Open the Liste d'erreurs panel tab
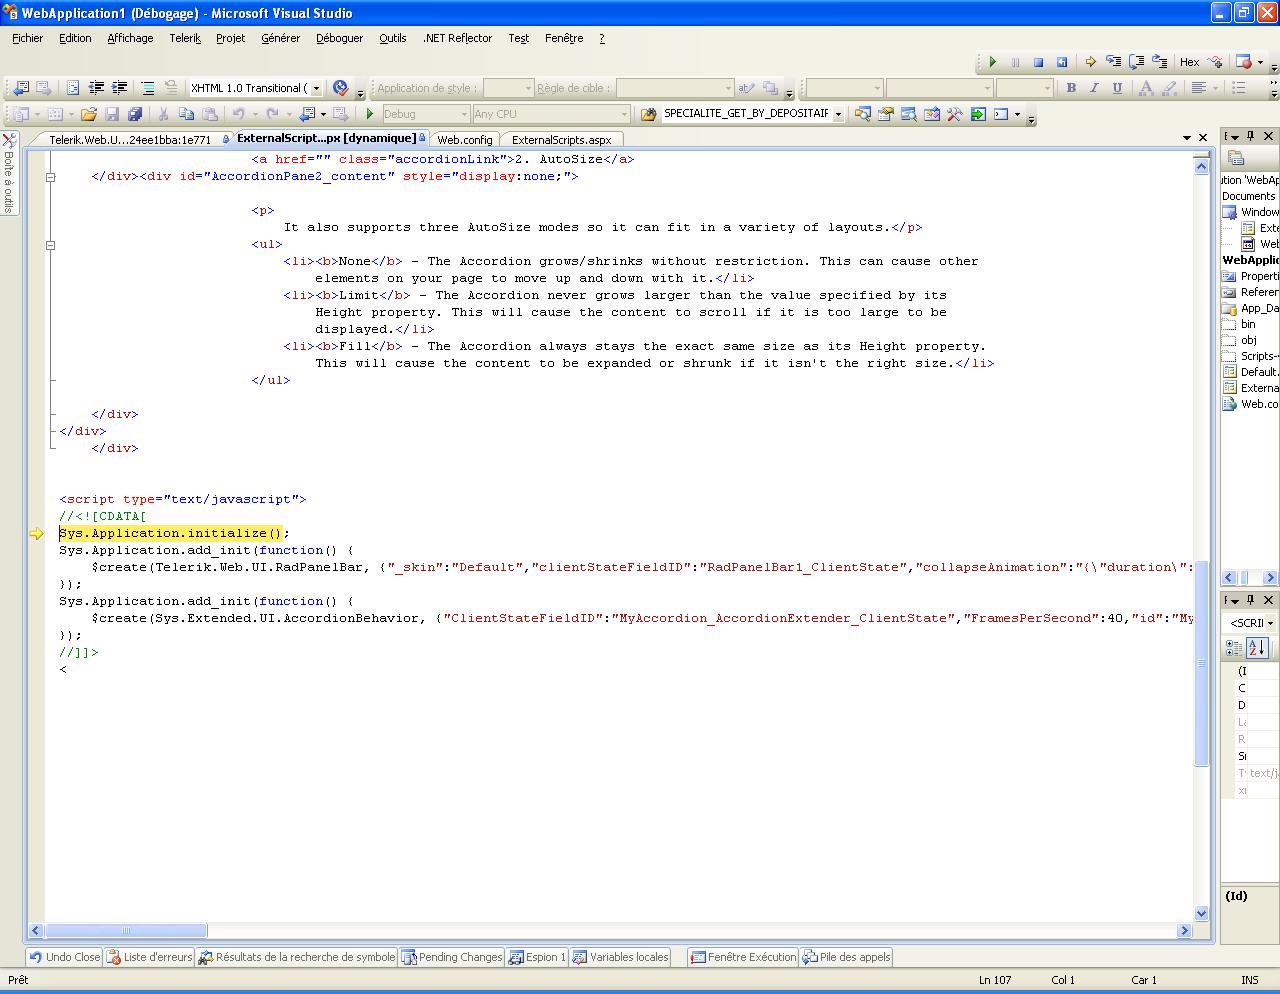This screenshot has width=1280, height=994. tap(150, 957)
